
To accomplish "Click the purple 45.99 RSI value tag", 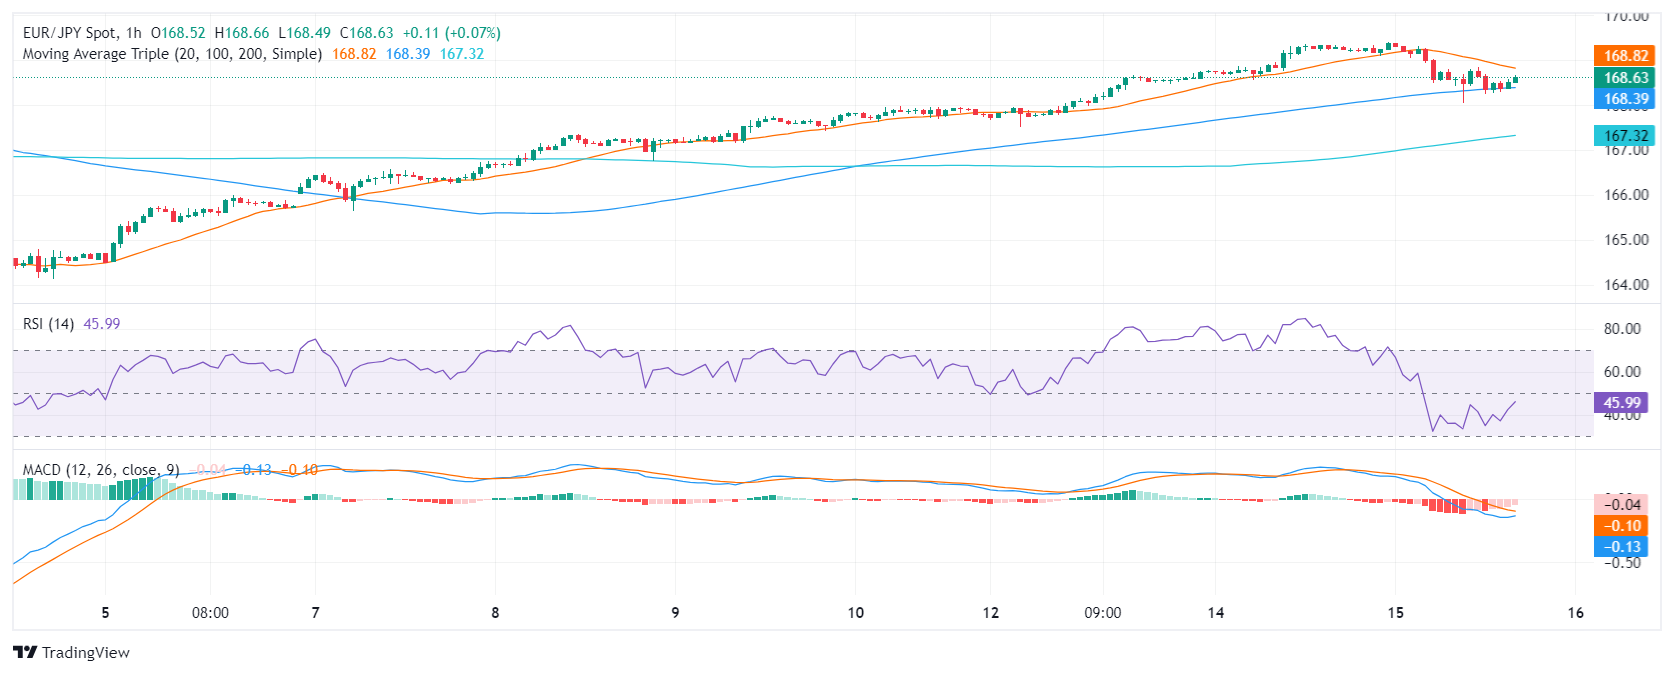I will tap(1622, 403).
